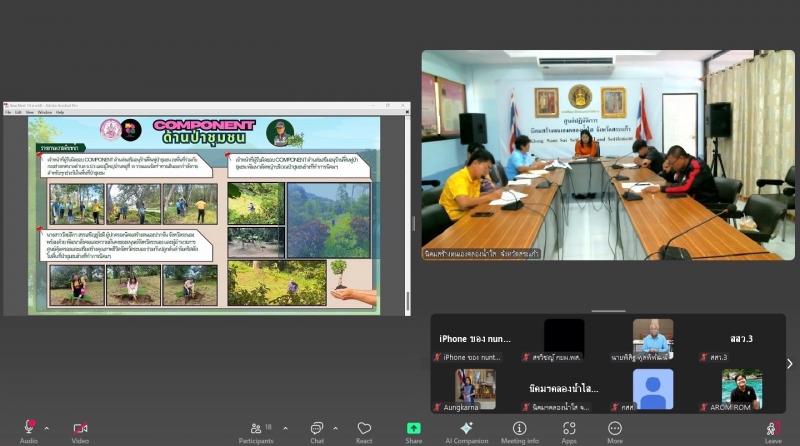Click the Leave meeting button
The image size is (800, 446).
tap(773, 432)
